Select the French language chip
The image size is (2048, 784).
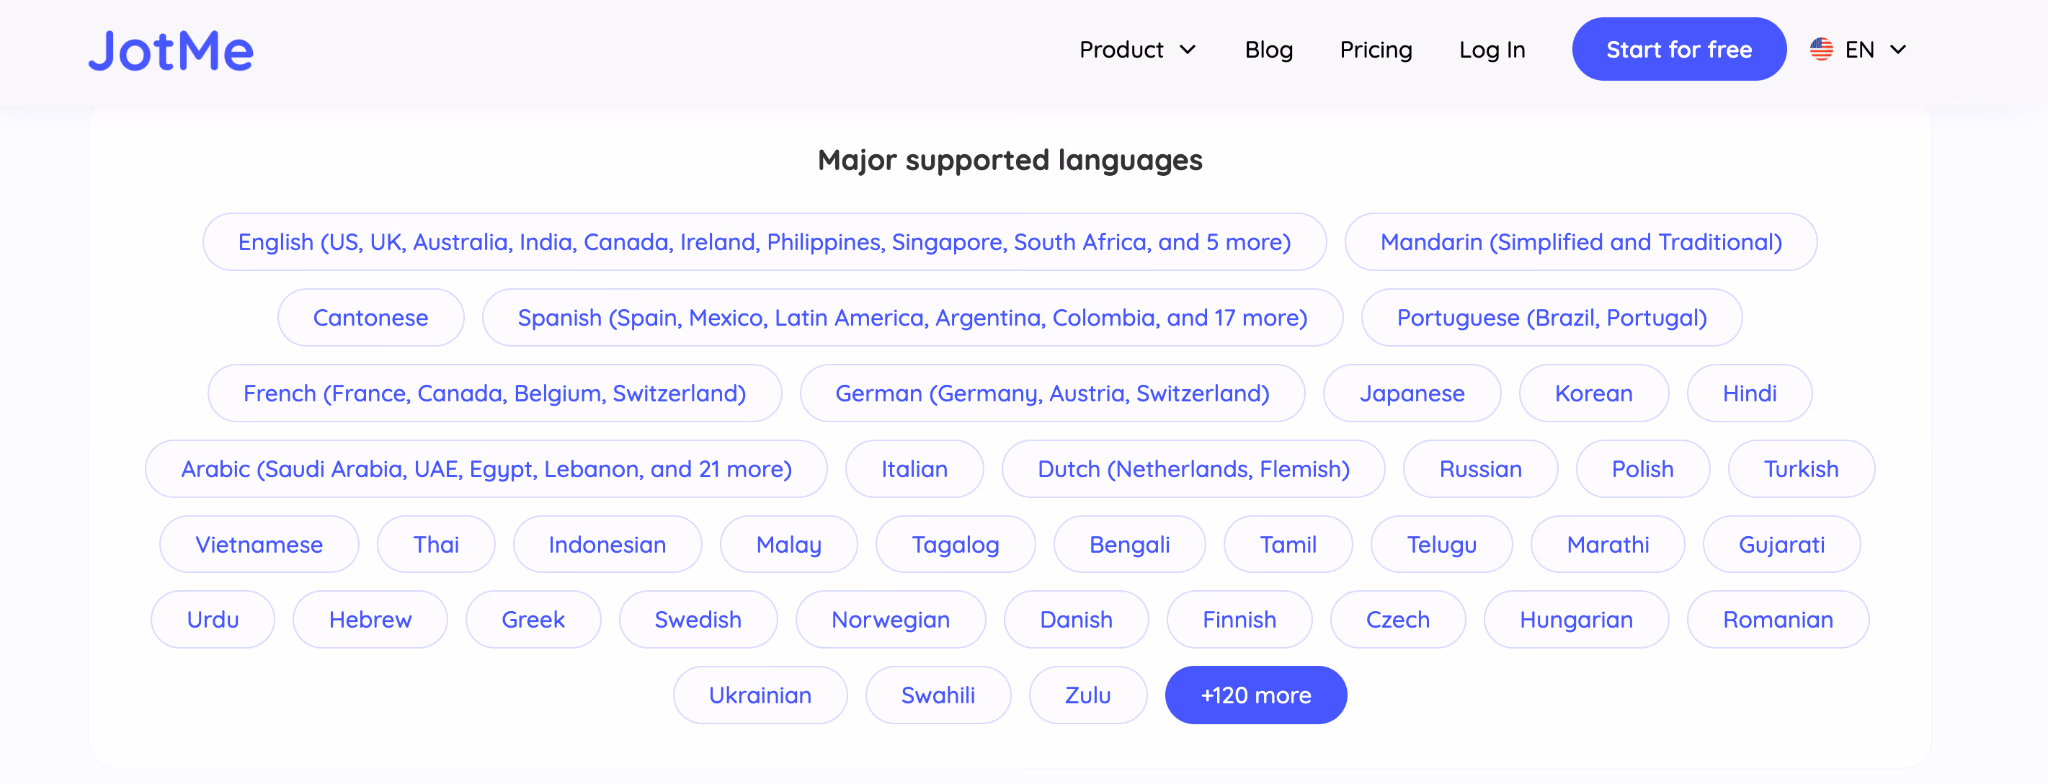(x=495, y=393)
